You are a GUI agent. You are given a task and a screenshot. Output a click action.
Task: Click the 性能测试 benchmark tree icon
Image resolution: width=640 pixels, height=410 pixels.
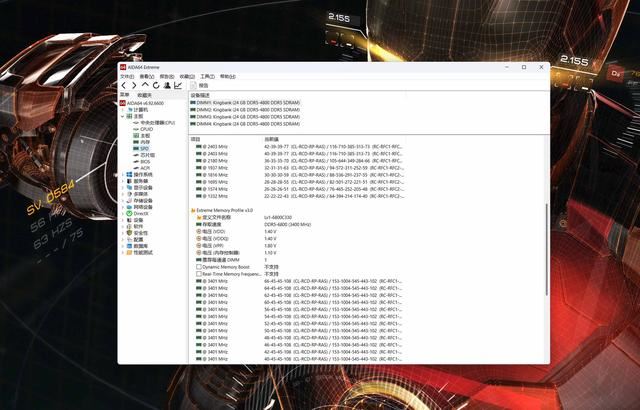[x=129, y=253]
